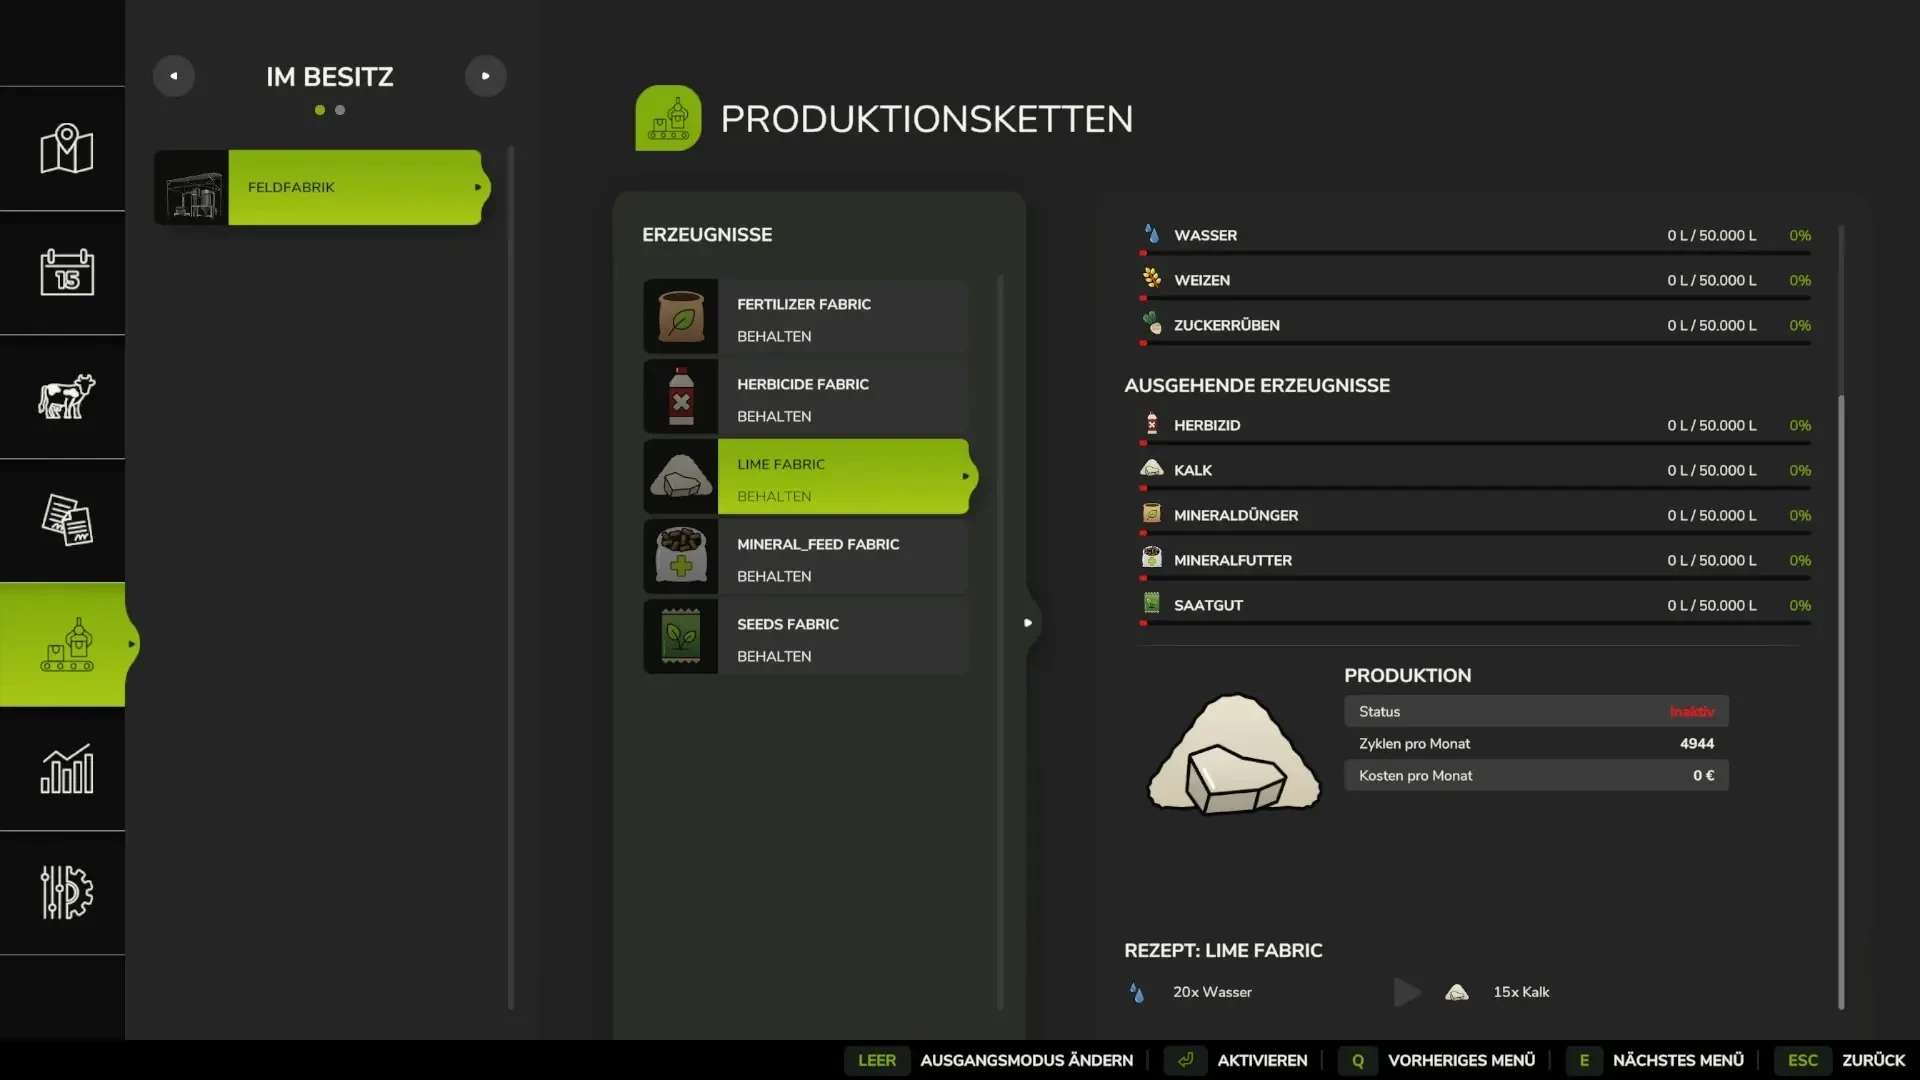Expand panel arrow right of Erzeugnisse list
The image size is (1920, 1080).
(x=1027, y=623)
